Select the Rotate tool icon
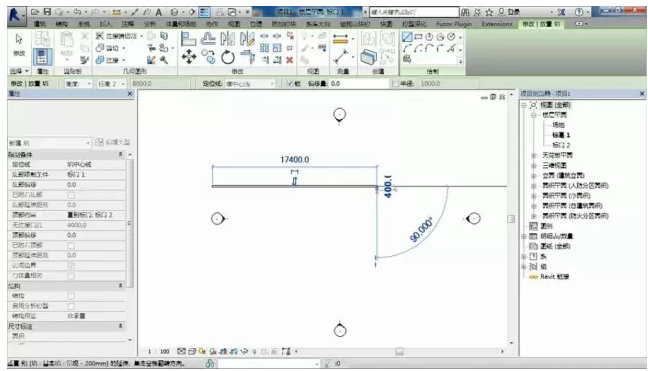Viewport: 648px width, 371px height. click(x=228, y=57)
